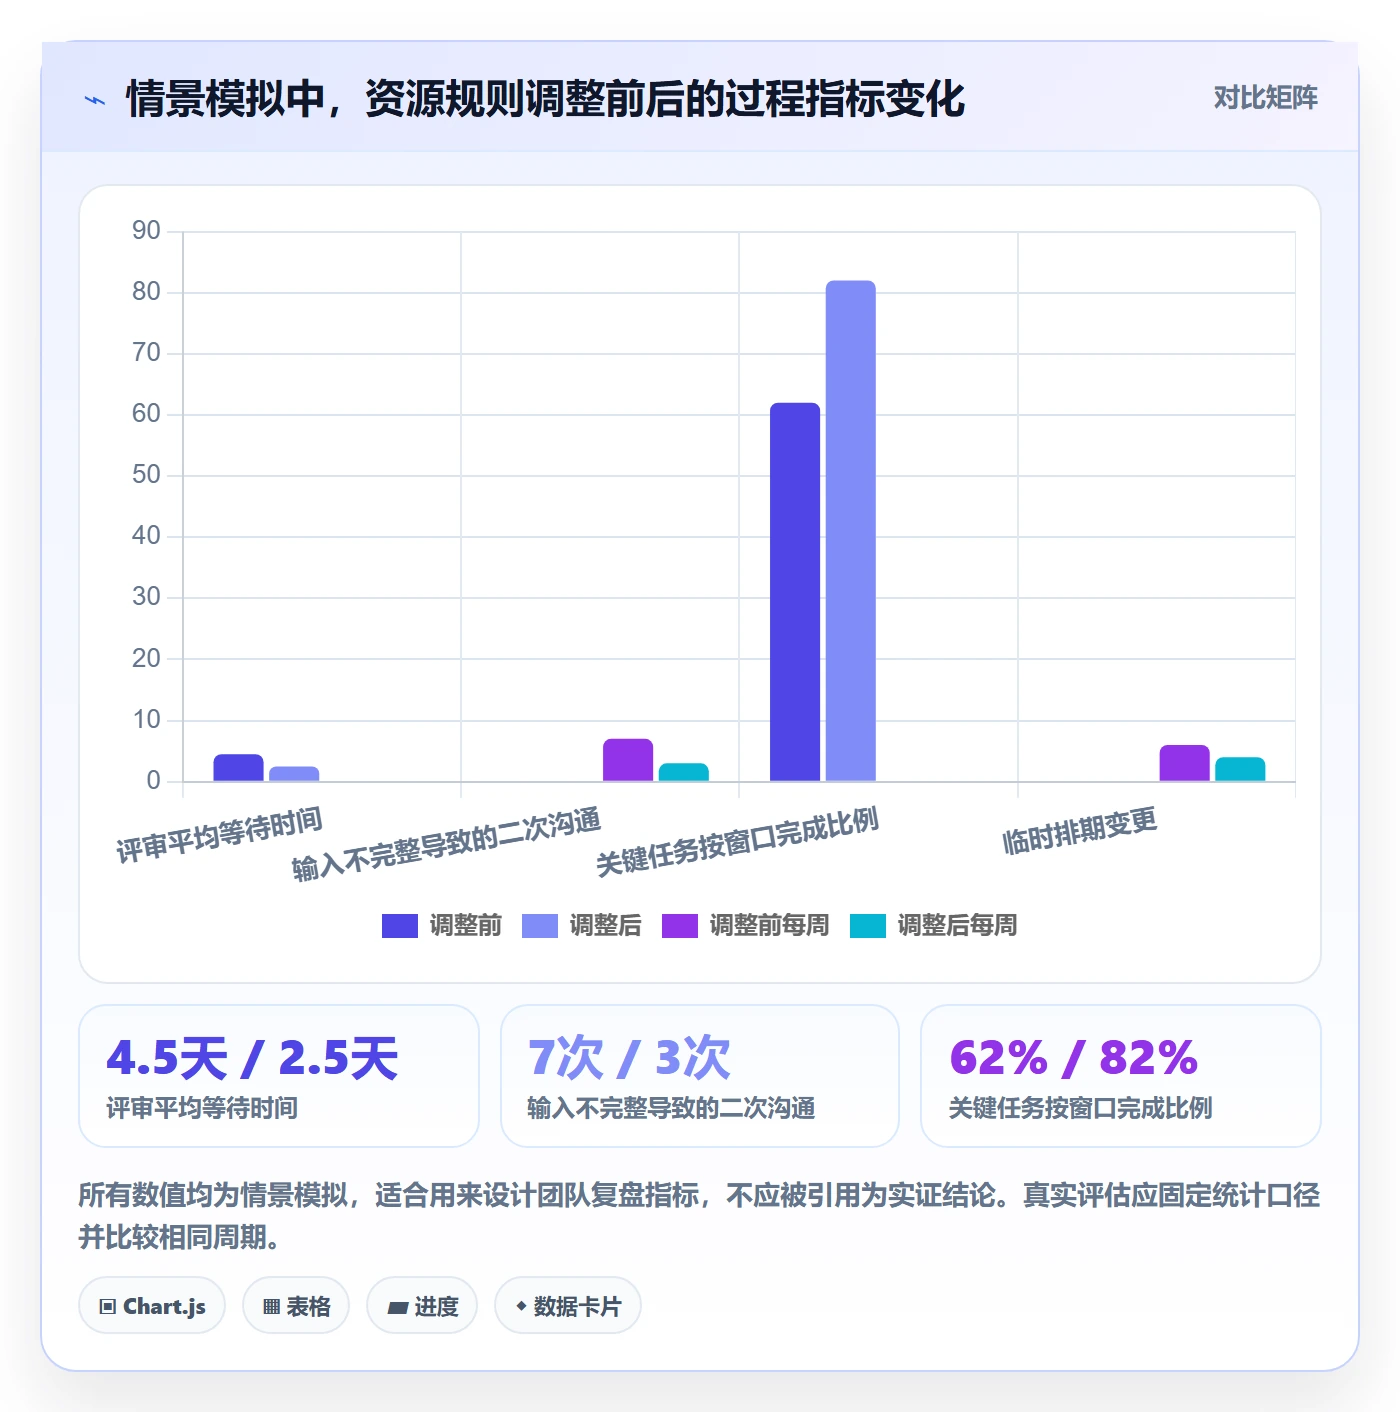Screen dimensions: 1400x1412
Task: Click the lightning bolt icon beside the title
Action: coord(95,100)
